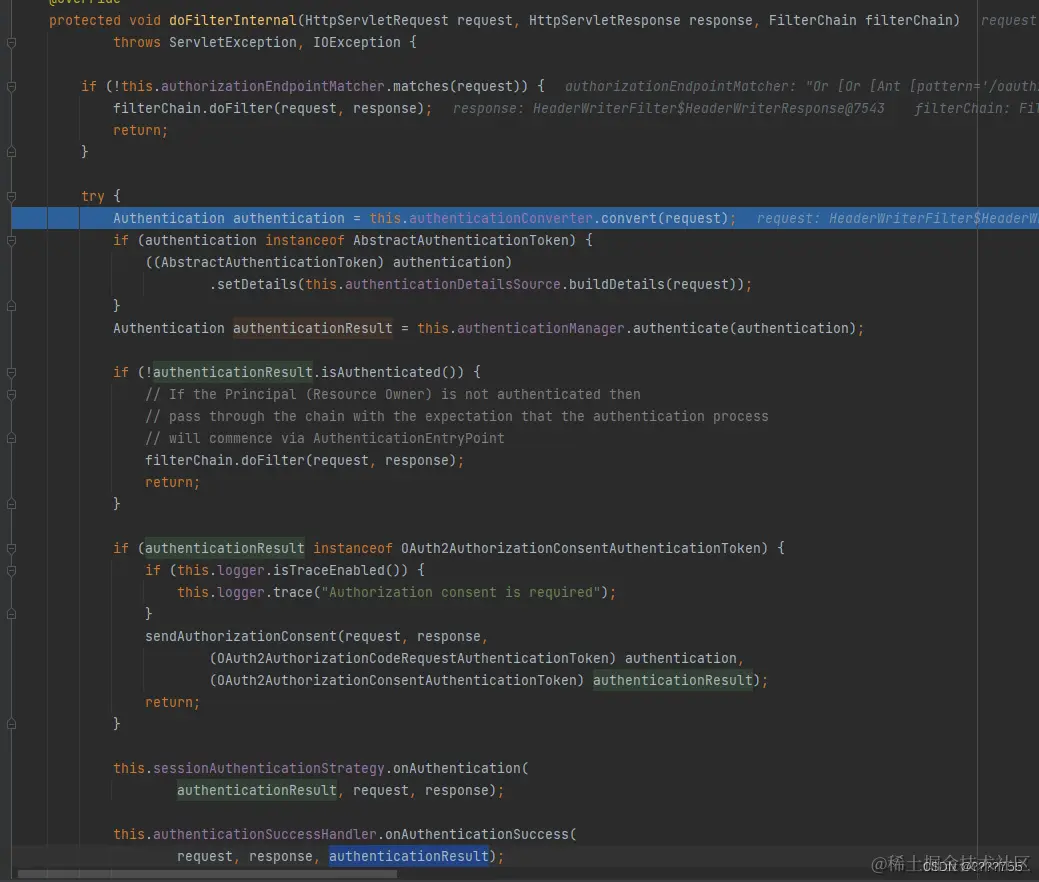Fold the AbstractAuthenticationToken instanceof if block
Viewport: 1039px width, 882px height.
[x=11, y=241]
